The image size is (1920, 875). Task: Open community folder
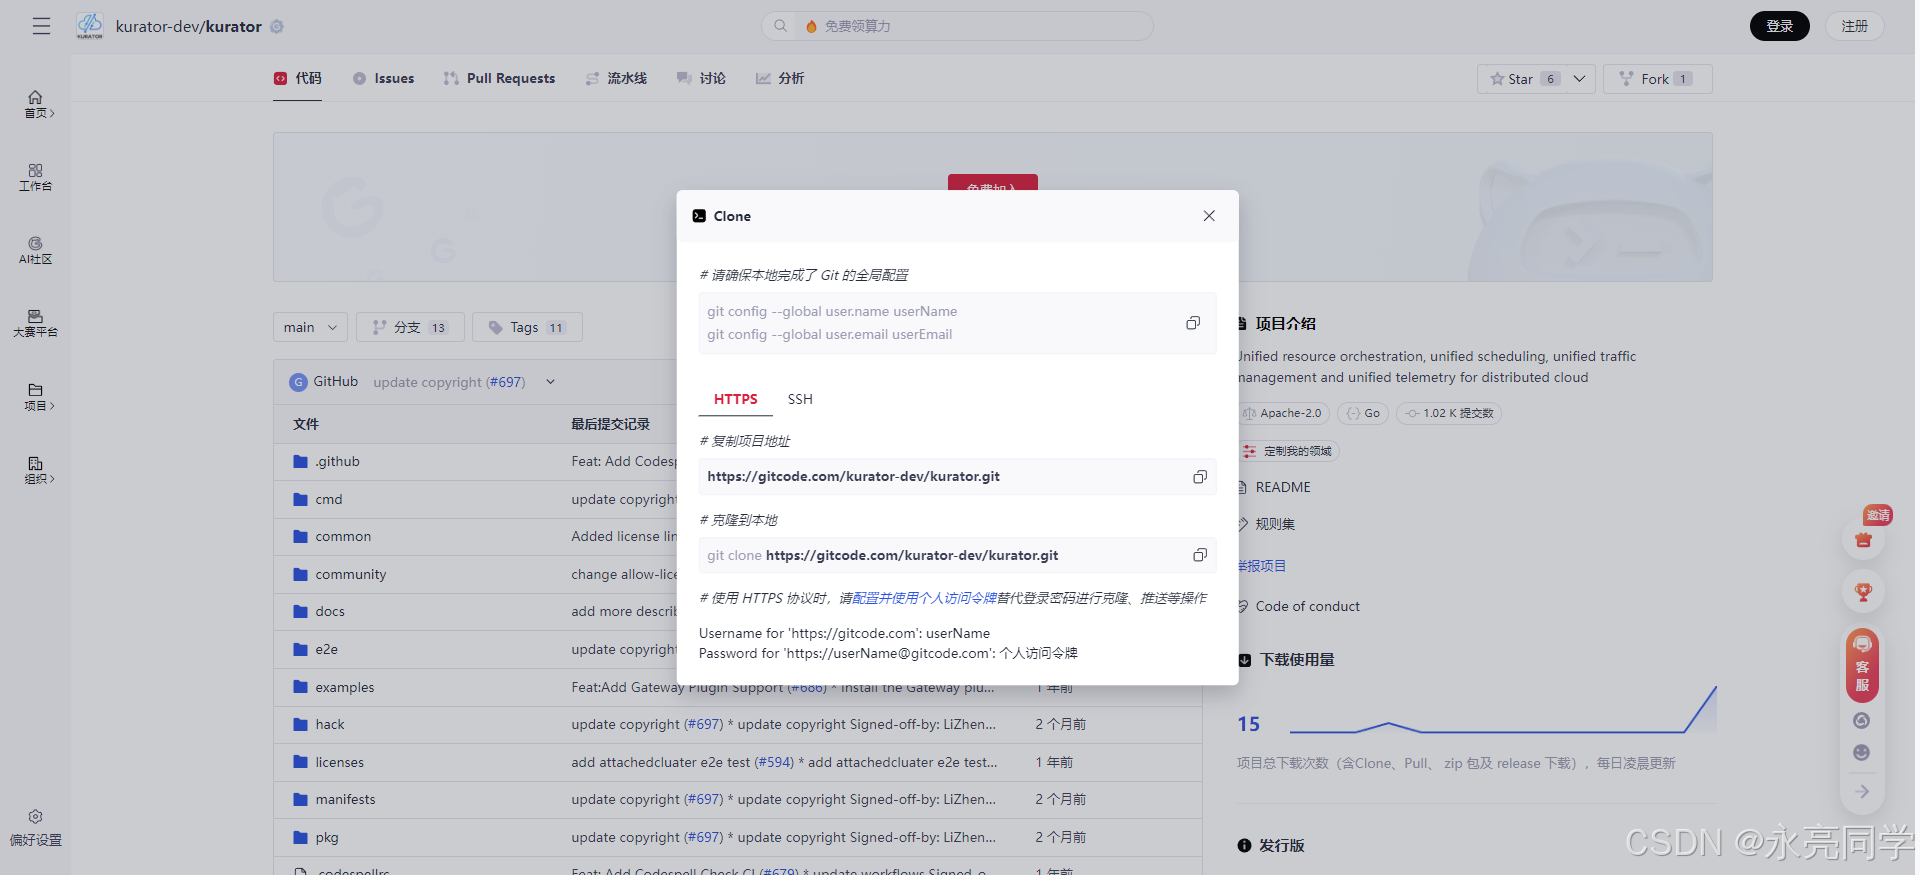tap(350, 574)
